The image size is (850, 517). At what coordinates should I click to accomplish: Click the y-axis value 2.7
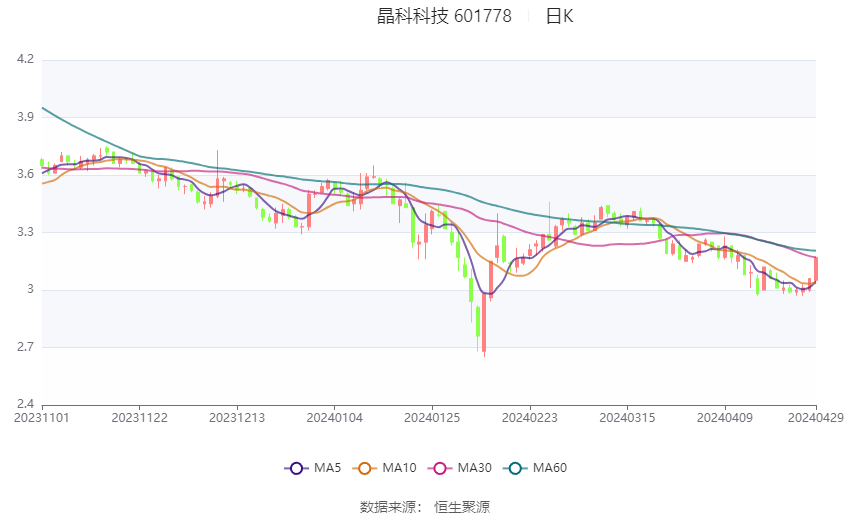(25, 347)
